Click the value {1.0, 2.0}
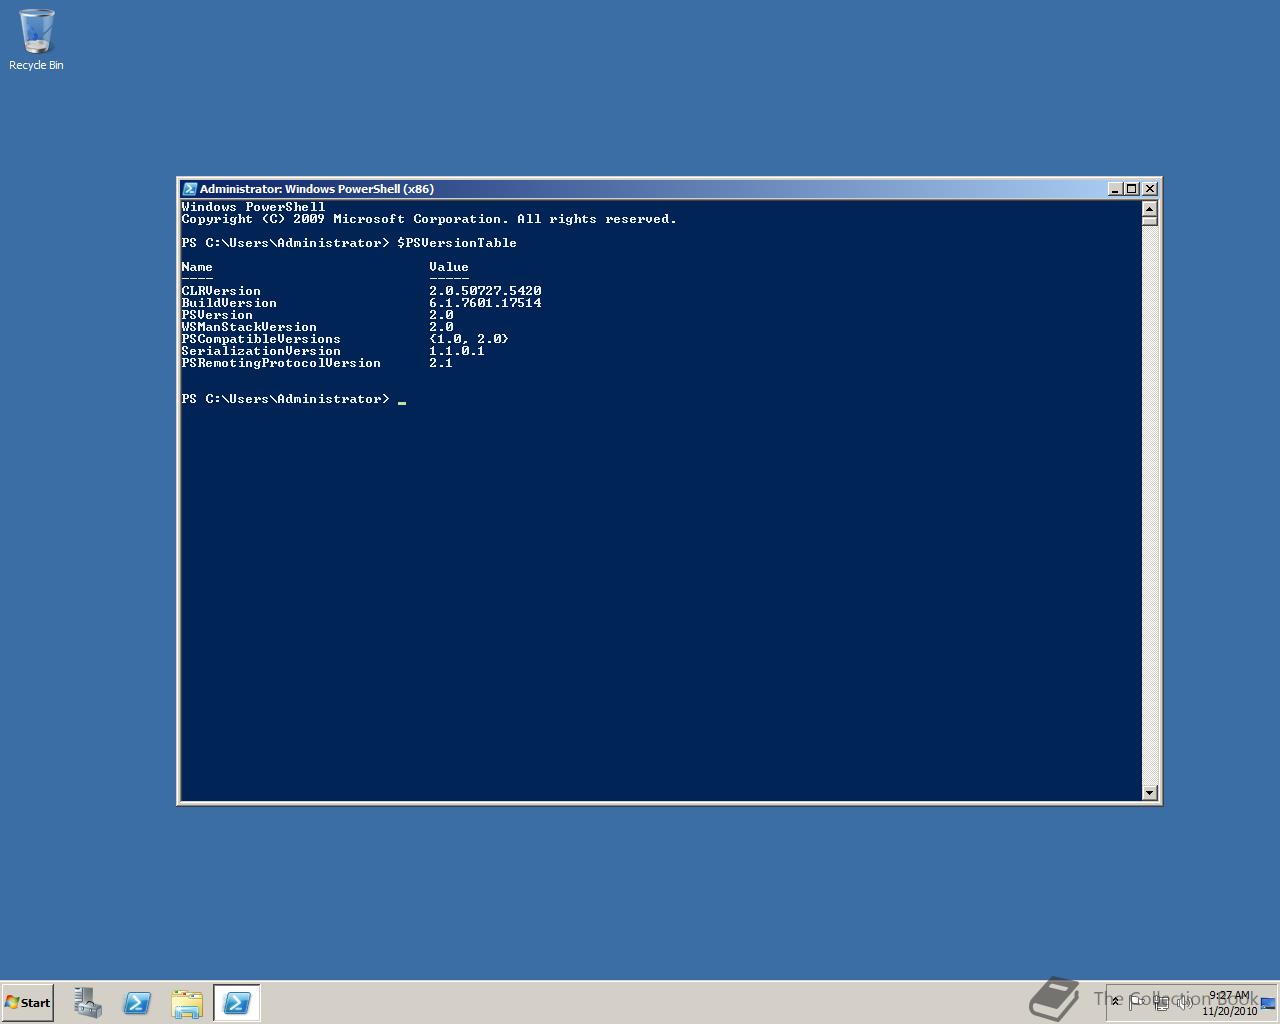The height and width of the screenshot is (1024, 1280). [x=469, y=339]
